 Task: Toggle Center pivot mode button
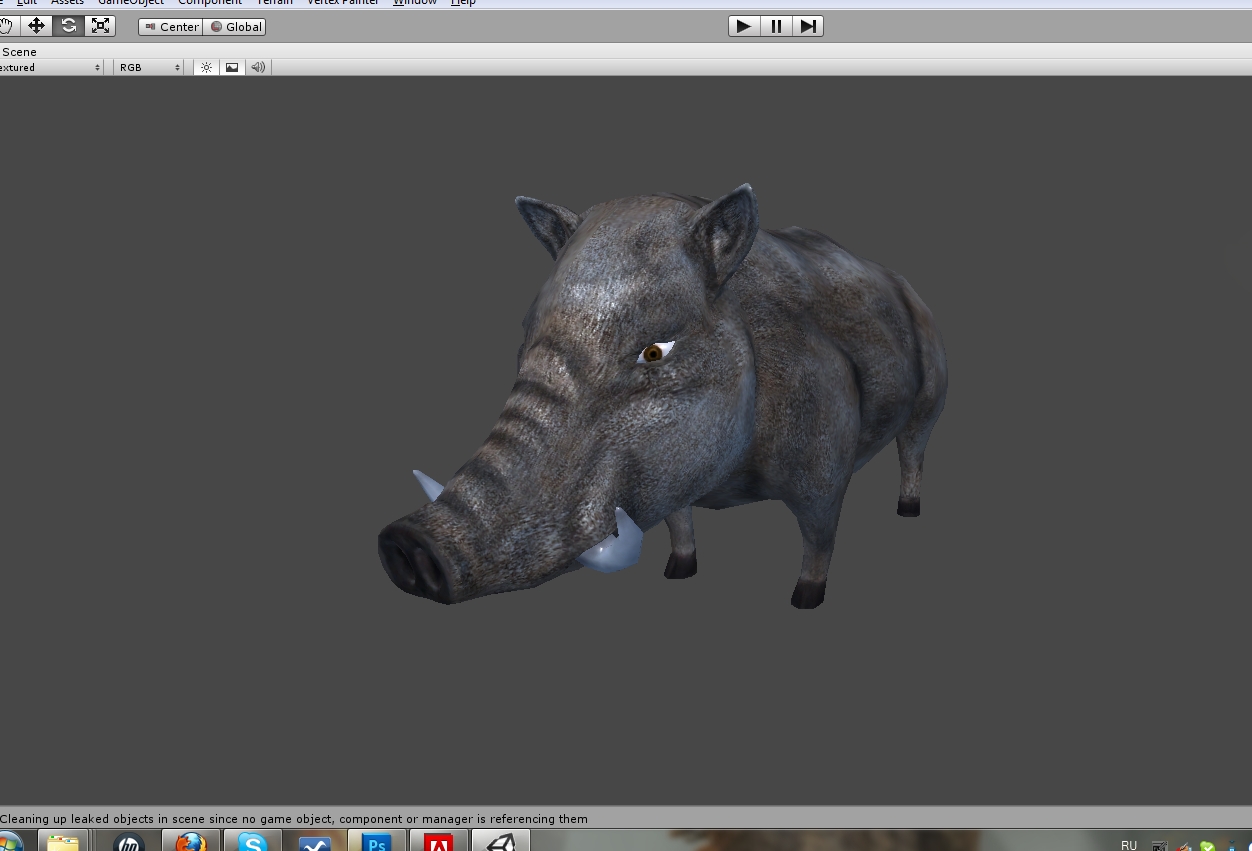pos(171,27)
